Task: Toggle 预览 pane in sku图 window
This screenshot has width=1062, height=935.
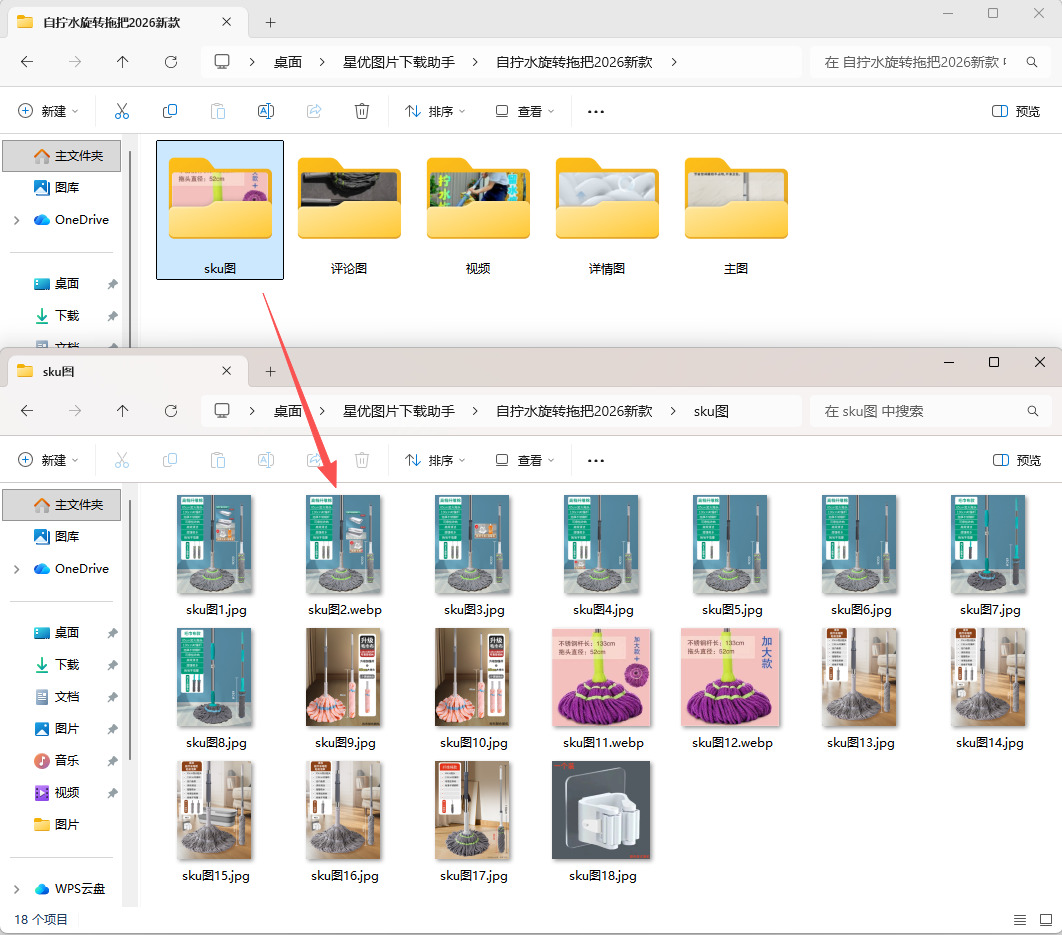Action: (1017, 460)
